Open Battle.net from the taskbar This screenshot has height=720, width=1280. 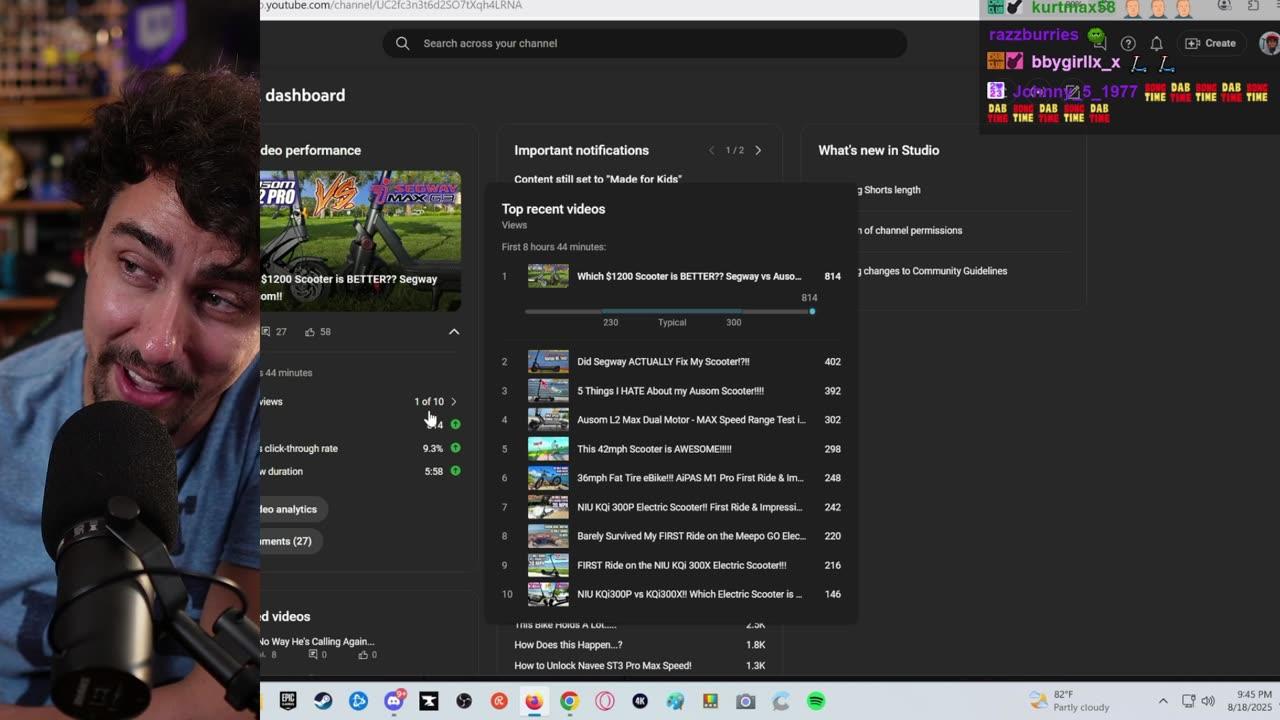click(x=358, y=702)
